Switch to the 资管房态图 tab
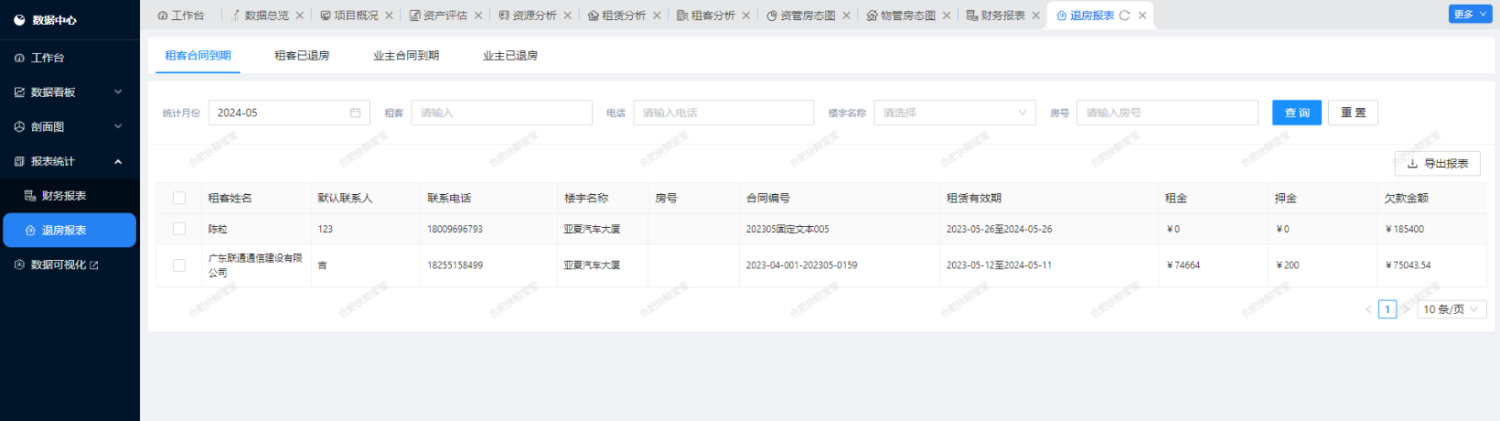Screen dimensions: 1500x421 pyautogui.click(x=803, y=15)
